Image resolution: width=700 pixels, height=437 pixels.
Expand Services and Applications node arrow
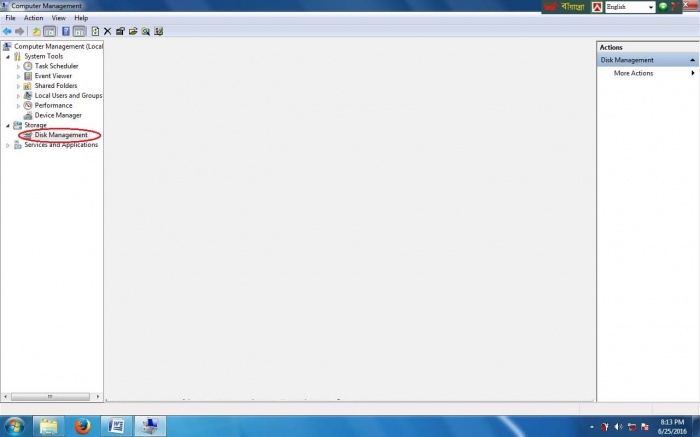[x=8, y=145]
